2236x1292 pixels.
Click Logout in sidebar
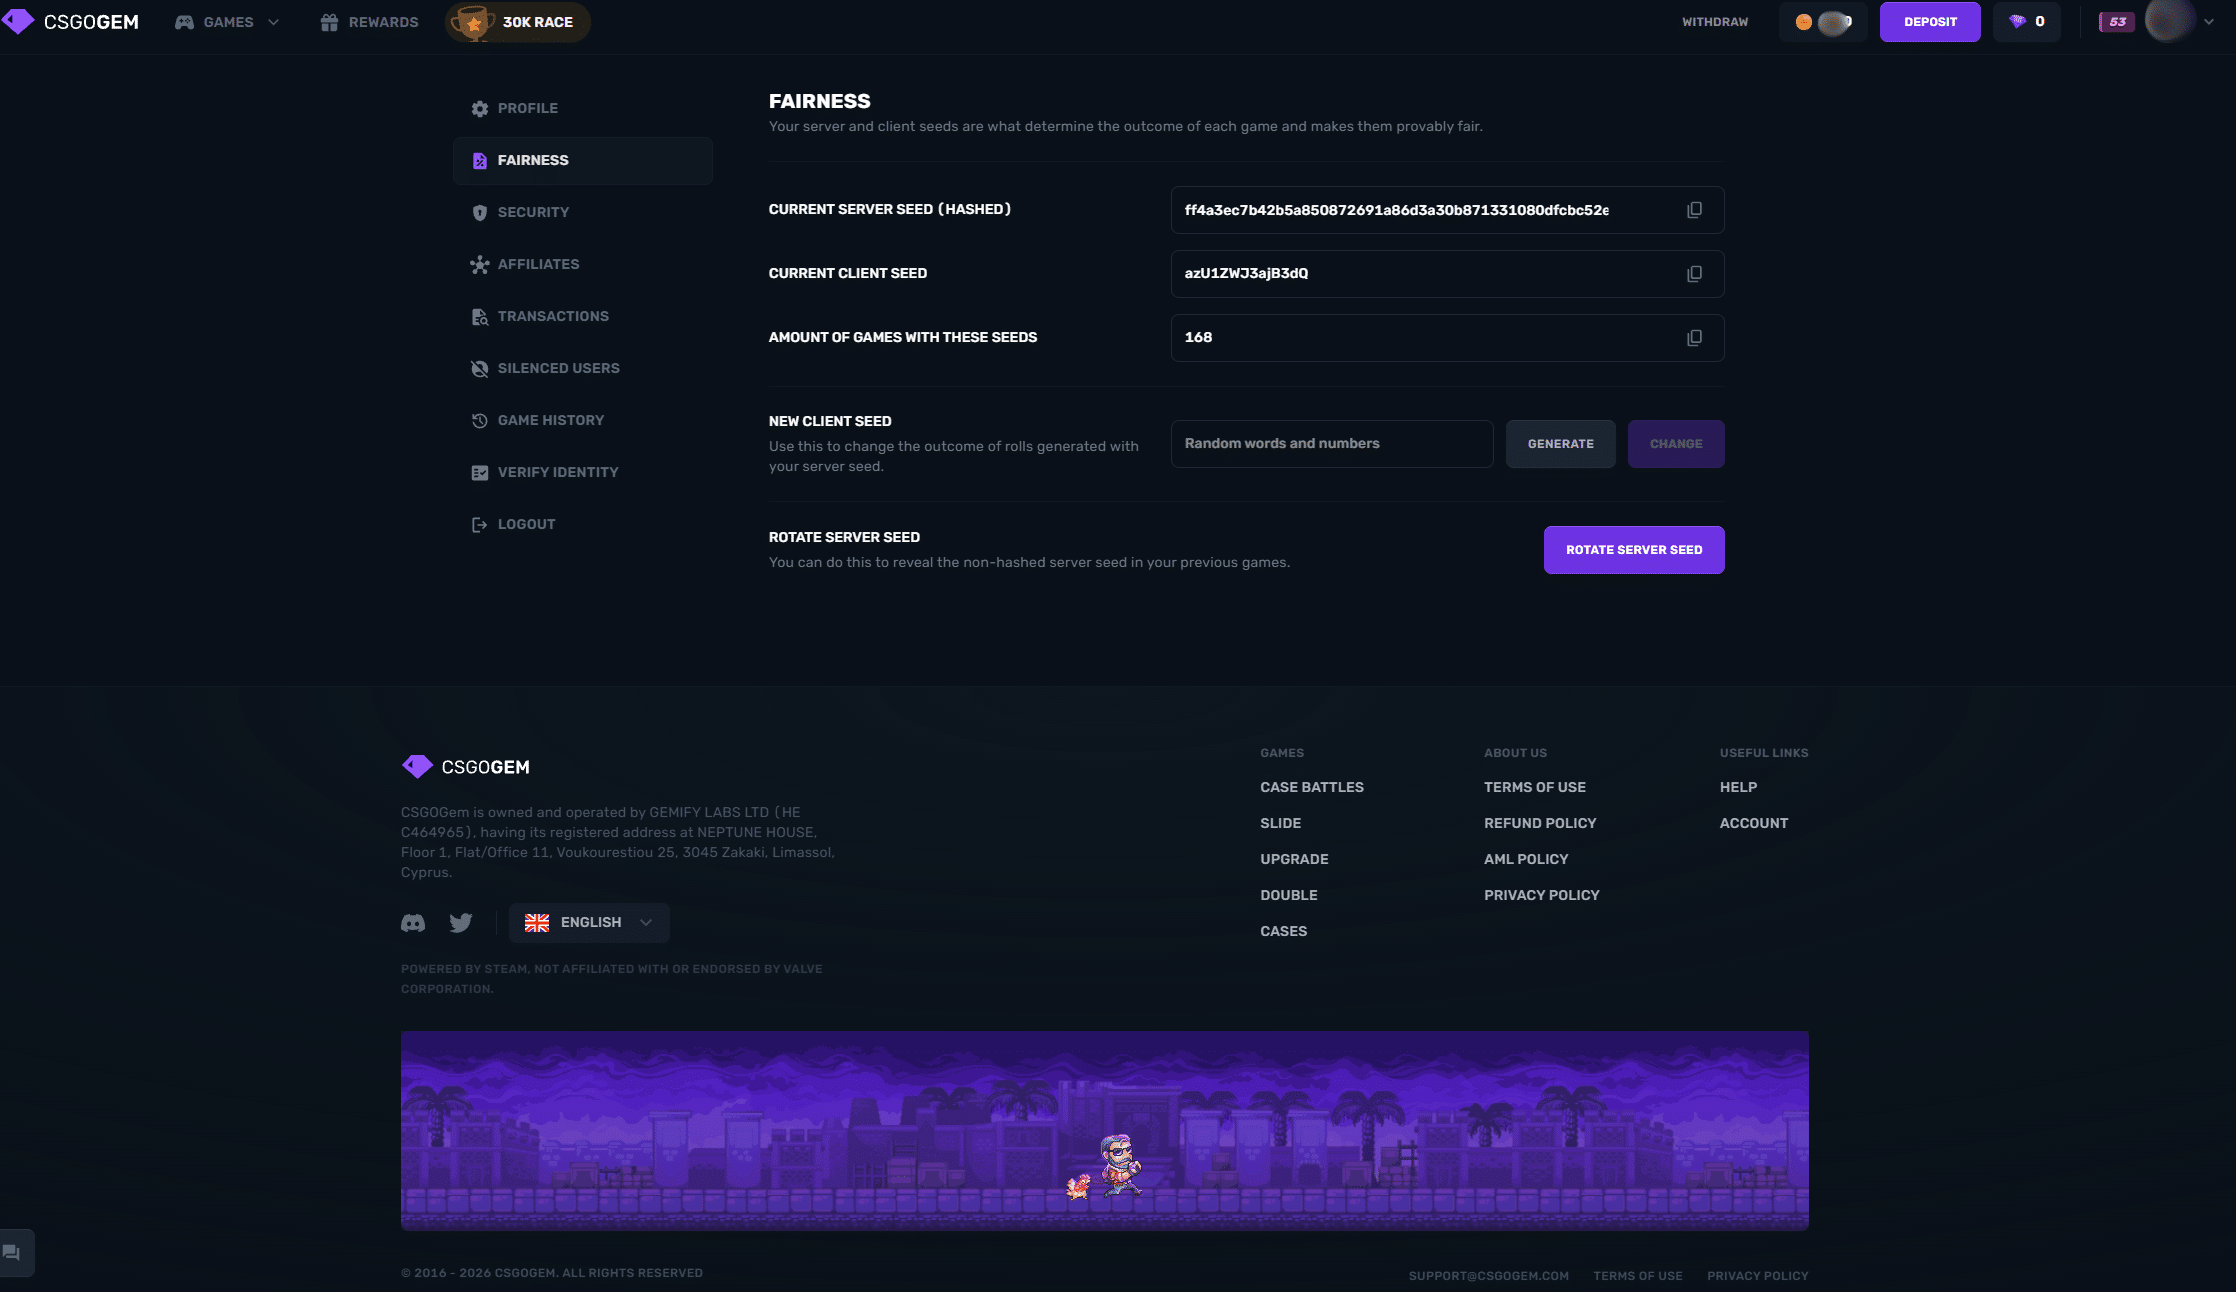(x=583, y=524)
